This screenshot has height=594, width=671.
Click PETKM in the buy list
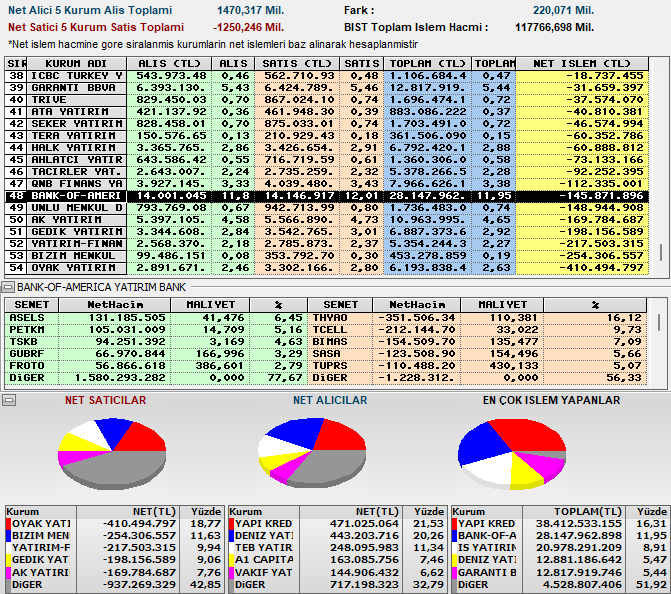click(27, 330)
